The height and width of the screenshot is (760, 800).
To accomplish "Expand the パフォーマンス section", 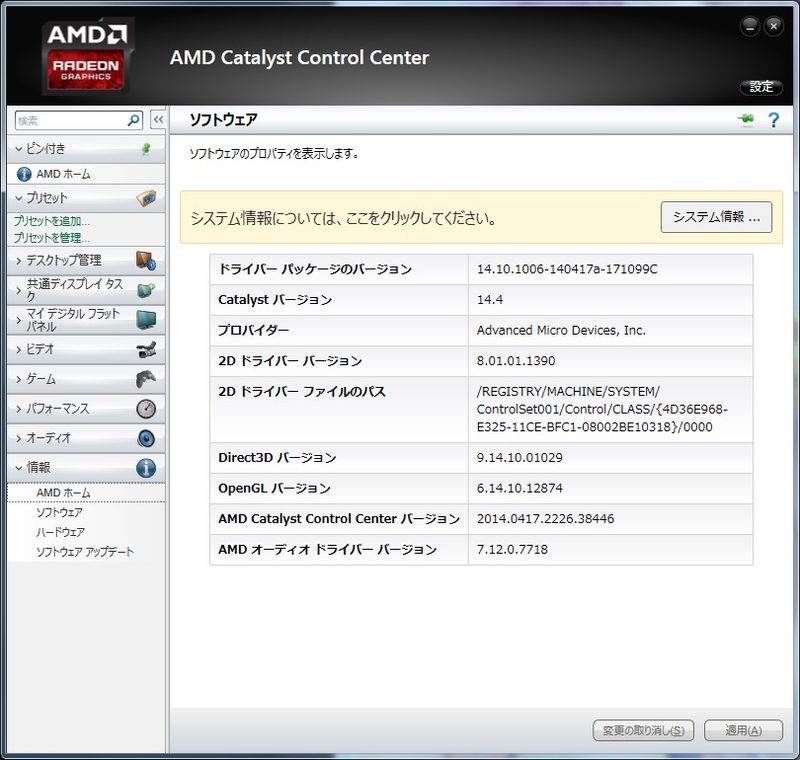I will pos(19,409).
